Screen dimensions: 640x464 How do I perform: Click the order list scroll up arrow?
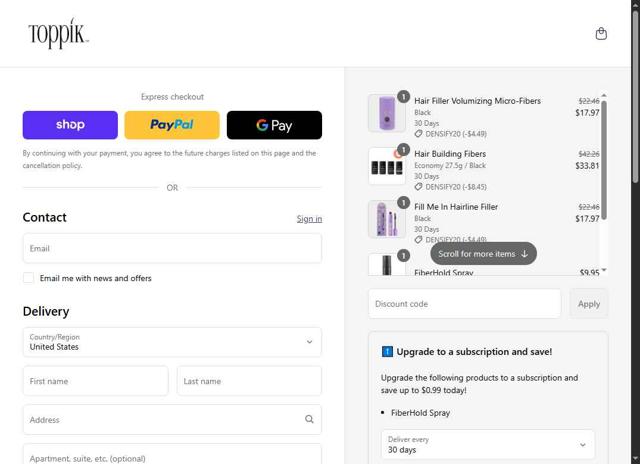[x=604, y=95]
